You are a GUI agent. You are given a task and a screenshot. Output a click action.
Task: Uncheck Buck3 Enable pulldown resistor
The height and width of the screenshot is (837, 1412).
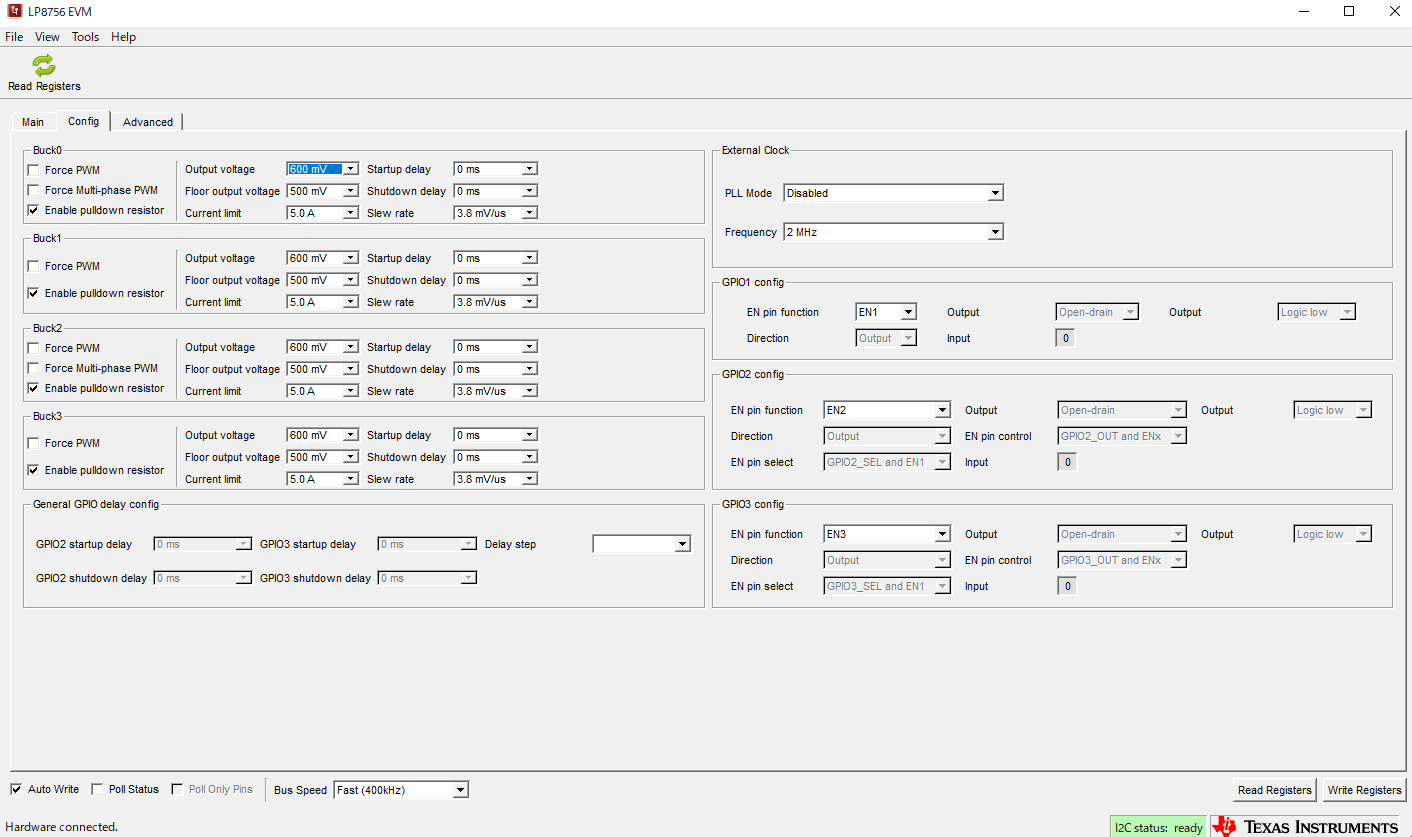[34, 470]
